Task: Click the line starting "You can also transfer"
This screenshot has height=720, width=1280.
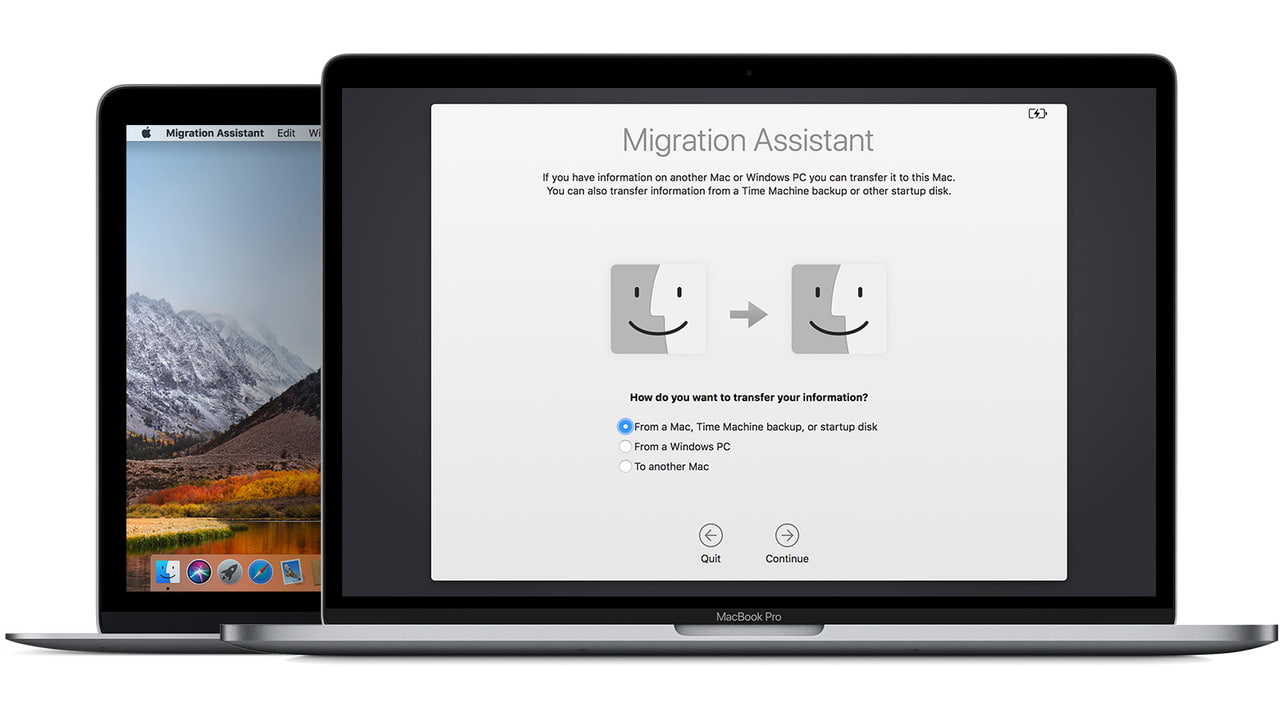Action: tap(749, 191)
